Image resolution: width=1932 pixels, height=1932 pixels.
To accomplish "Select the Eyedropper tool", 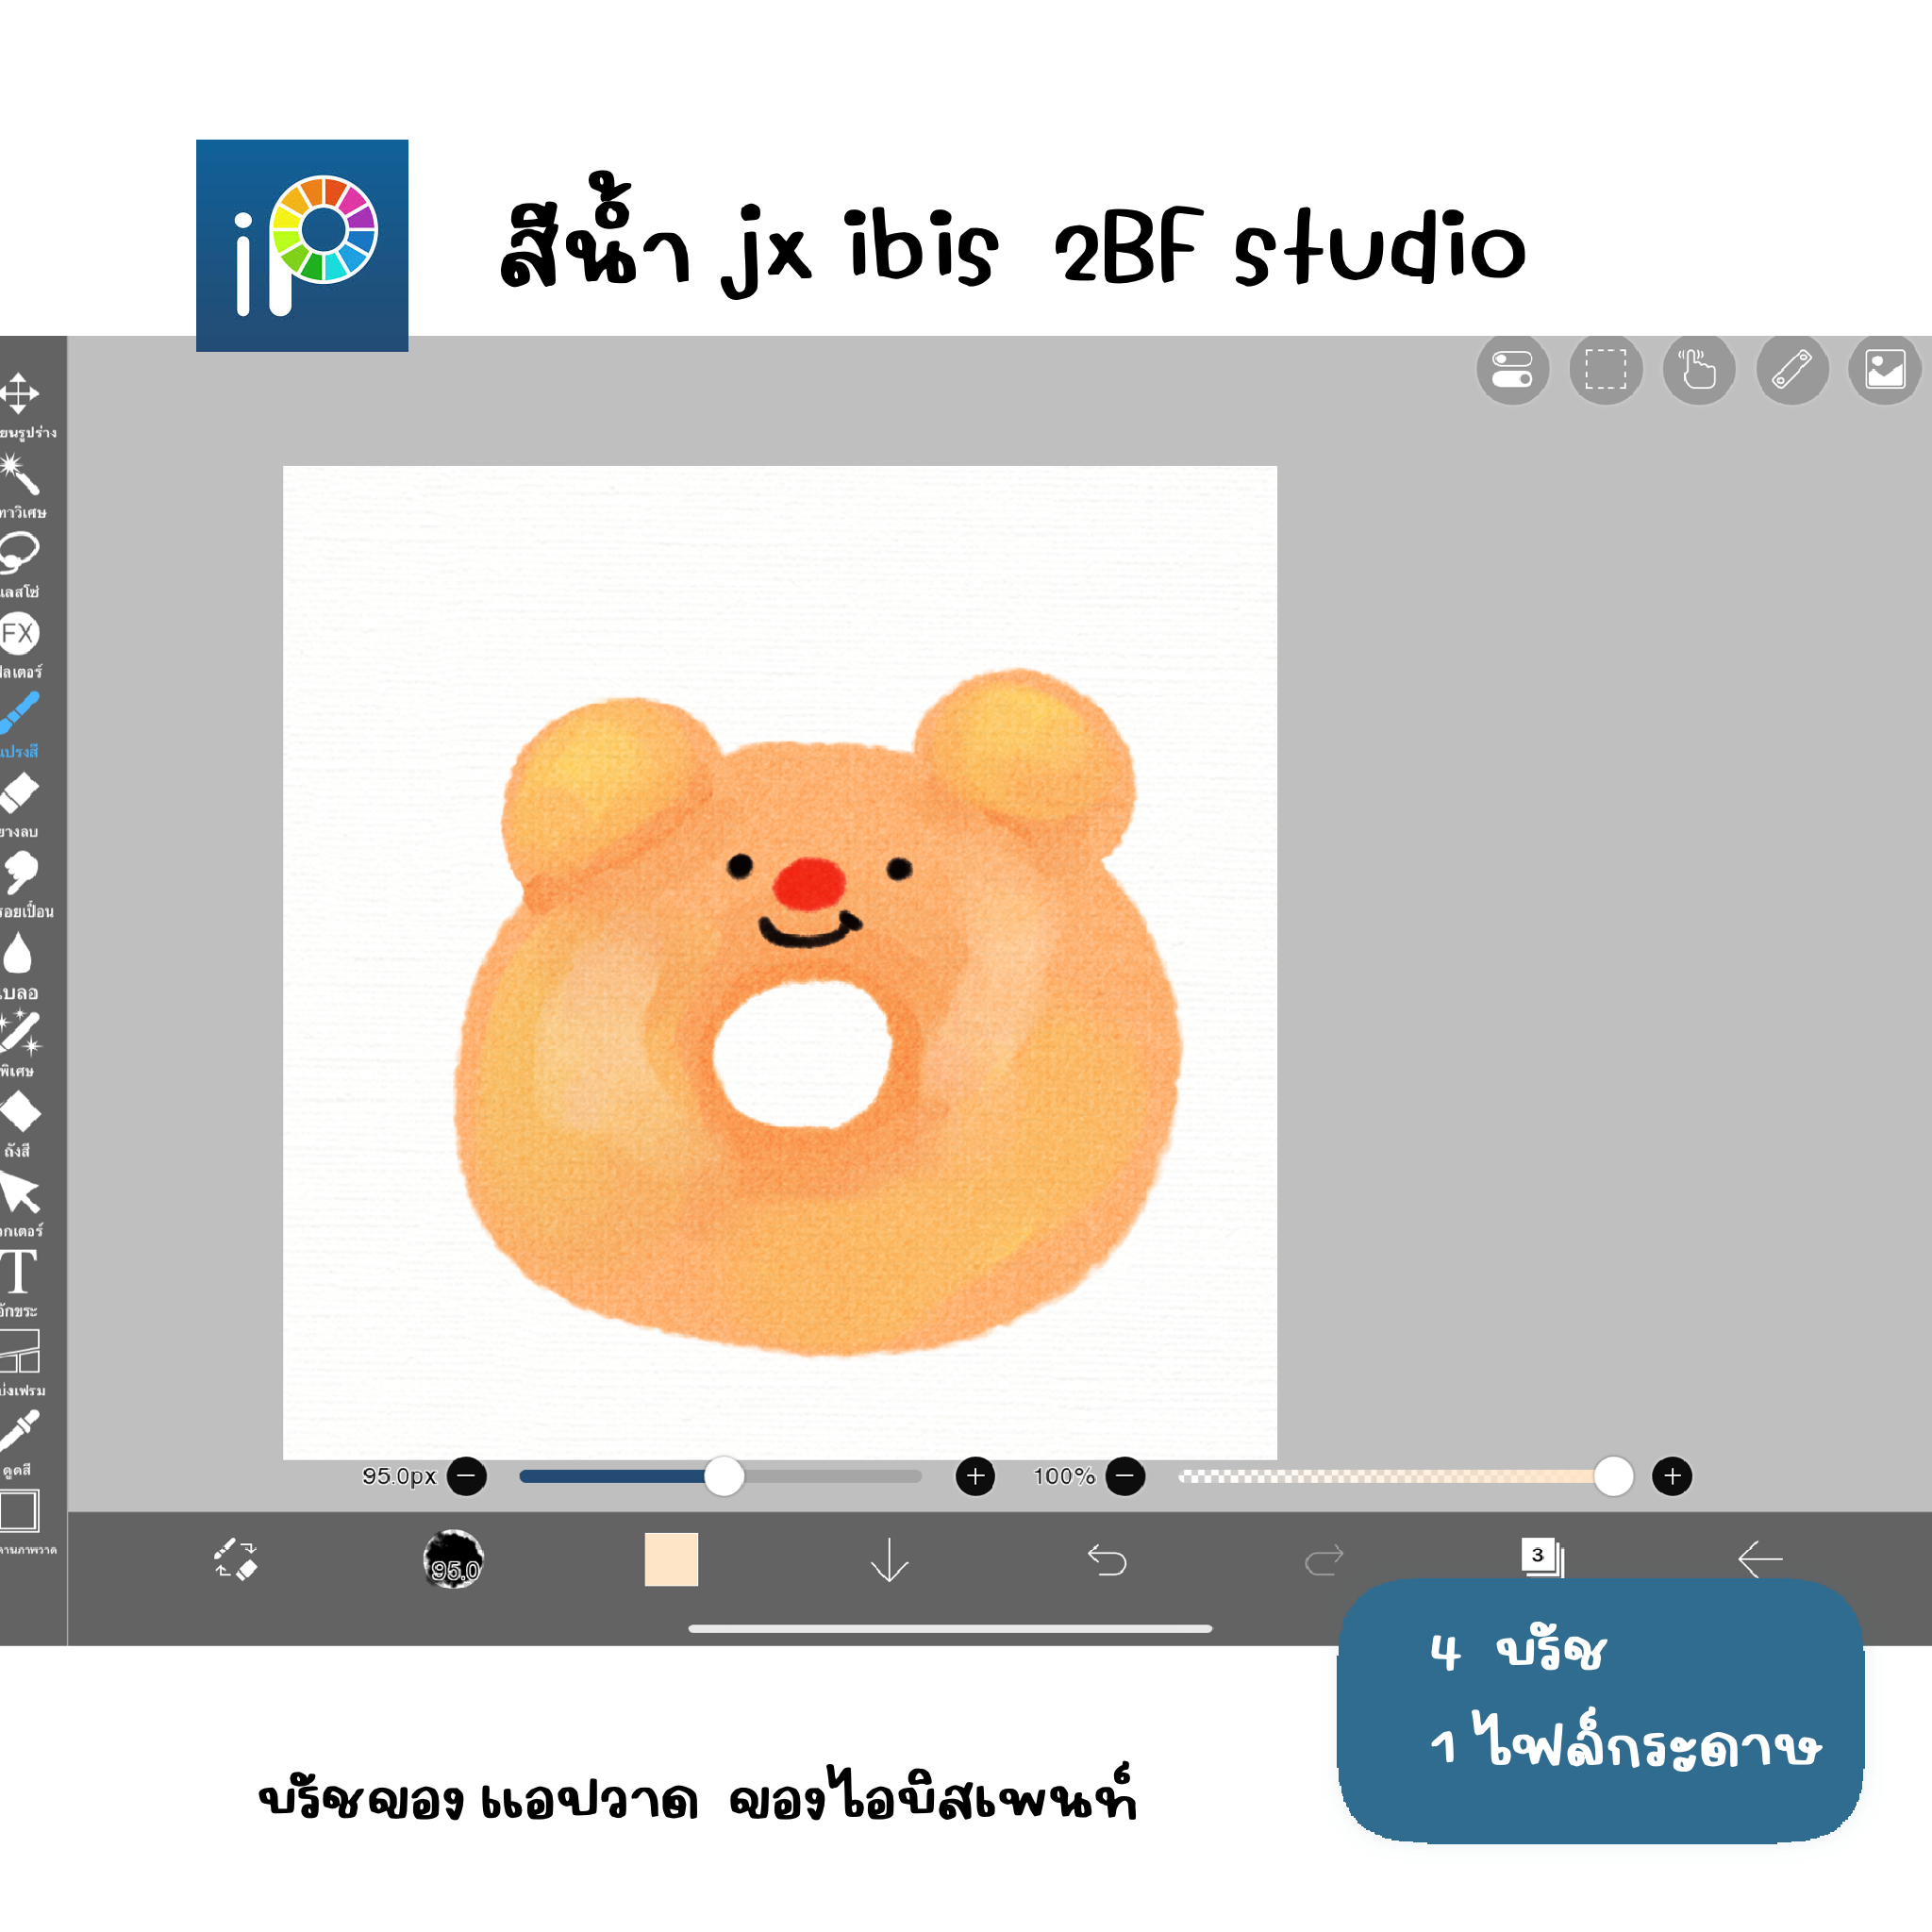I will [20, 1431].
